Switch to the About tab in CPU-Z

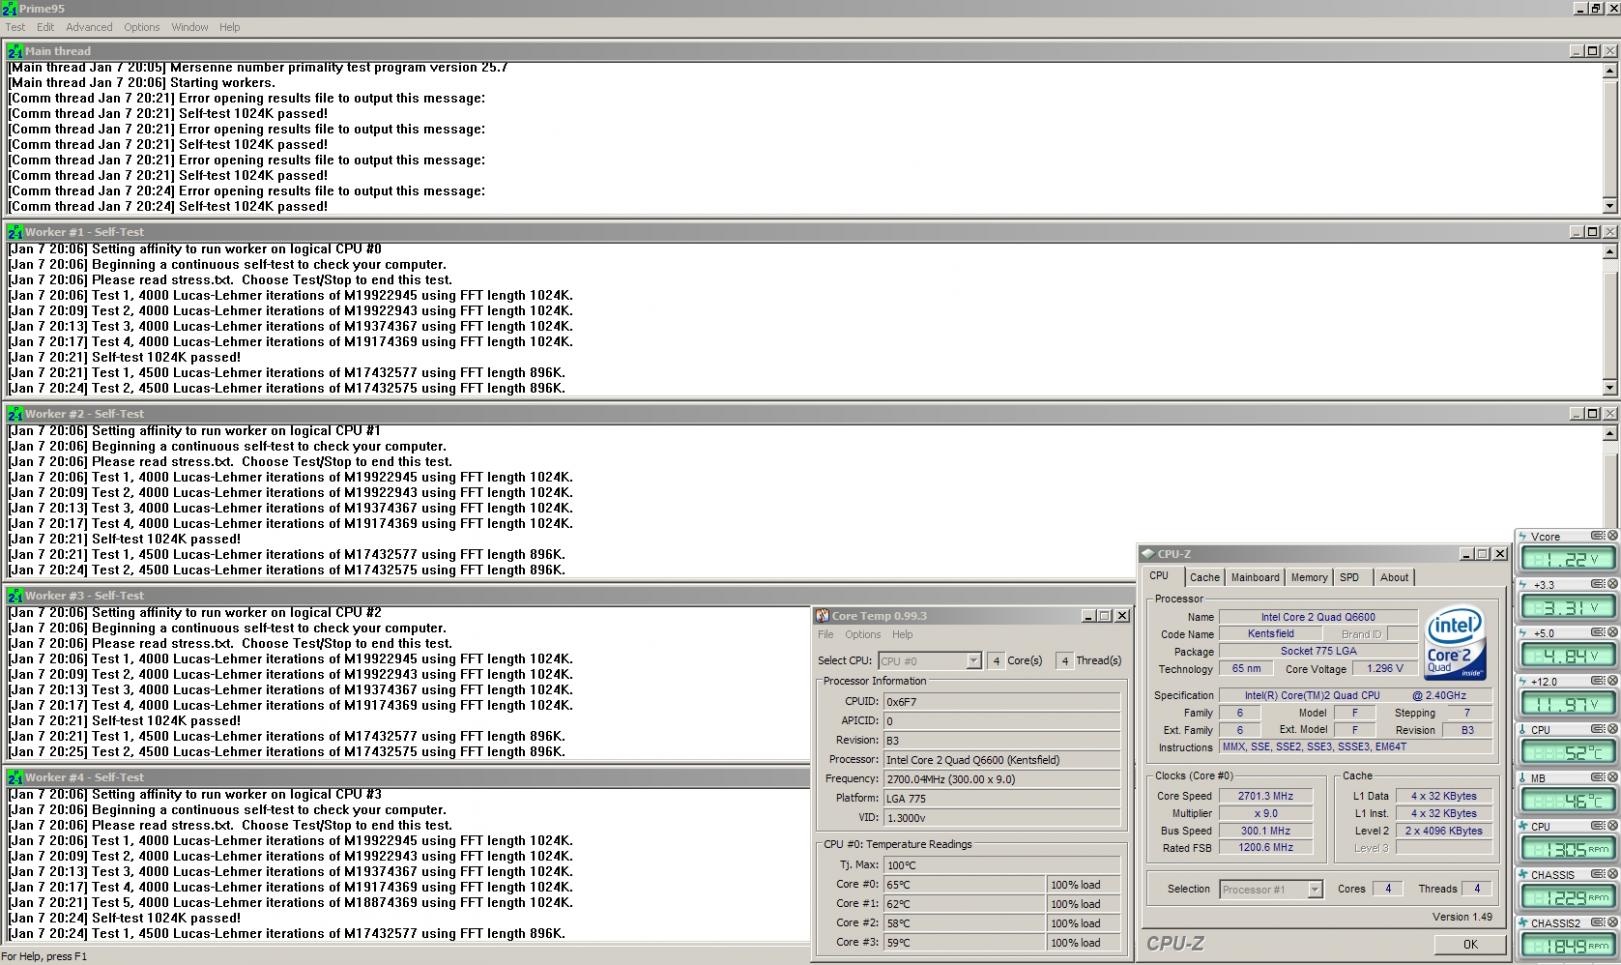pos(1394,578)
